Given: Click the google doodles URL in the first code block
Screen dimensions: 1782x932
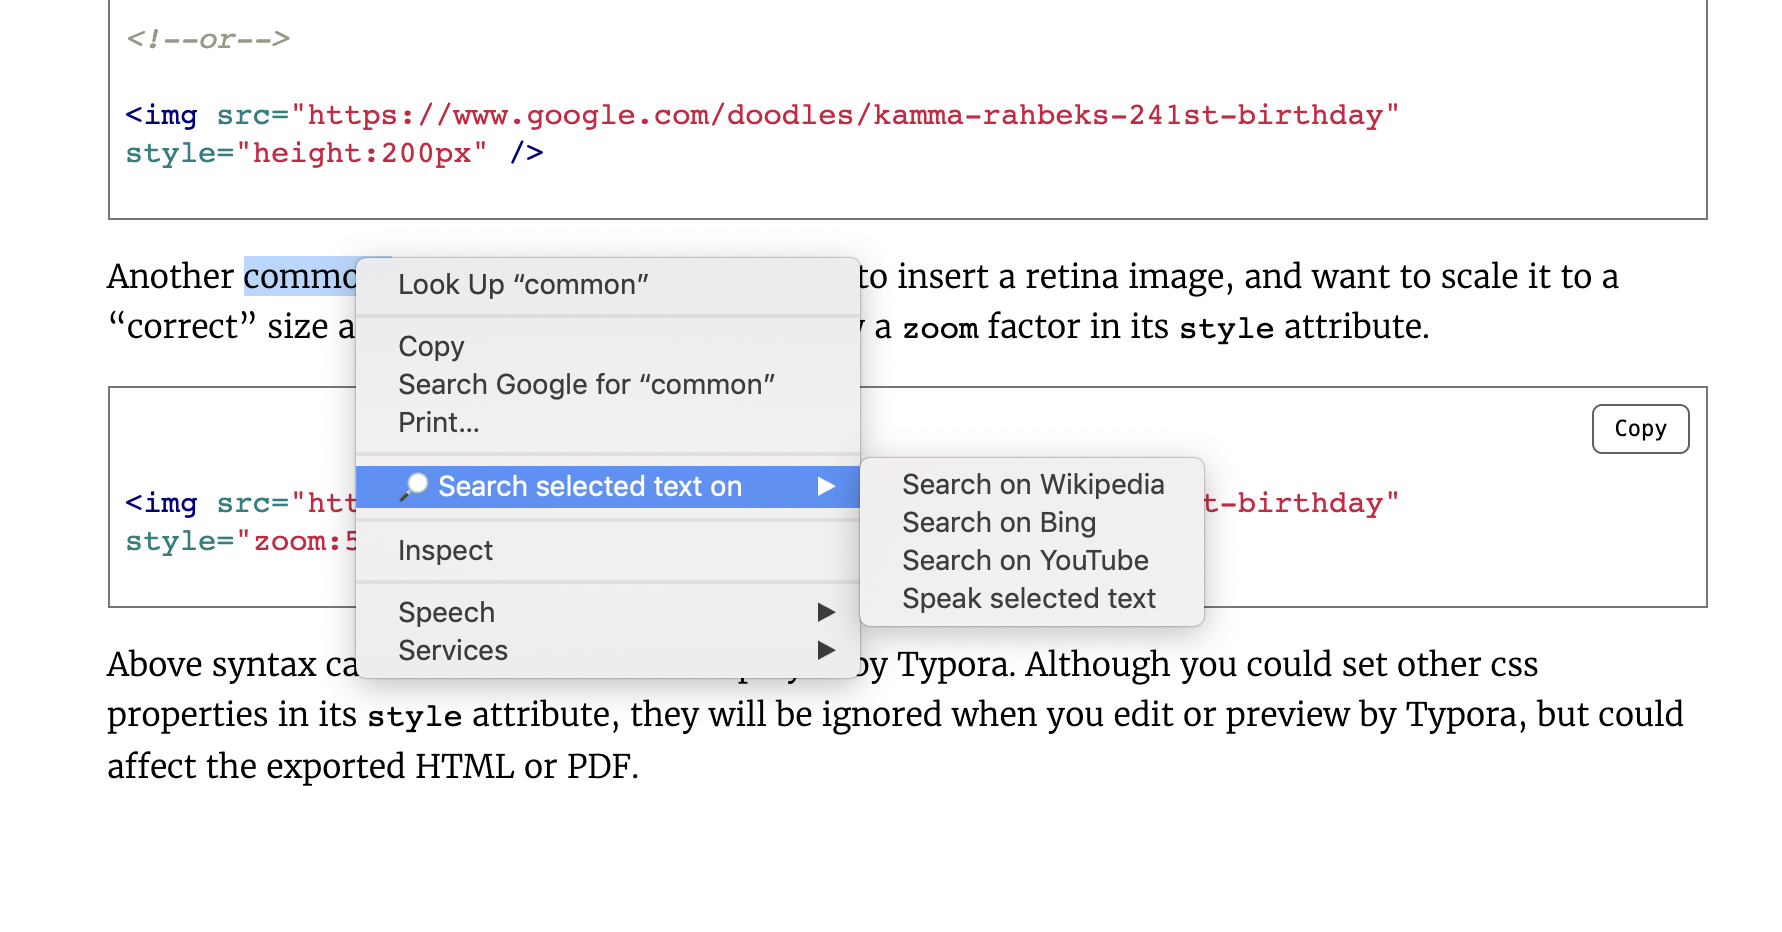Looking at the screenshot, I should (x=845, y=115).
